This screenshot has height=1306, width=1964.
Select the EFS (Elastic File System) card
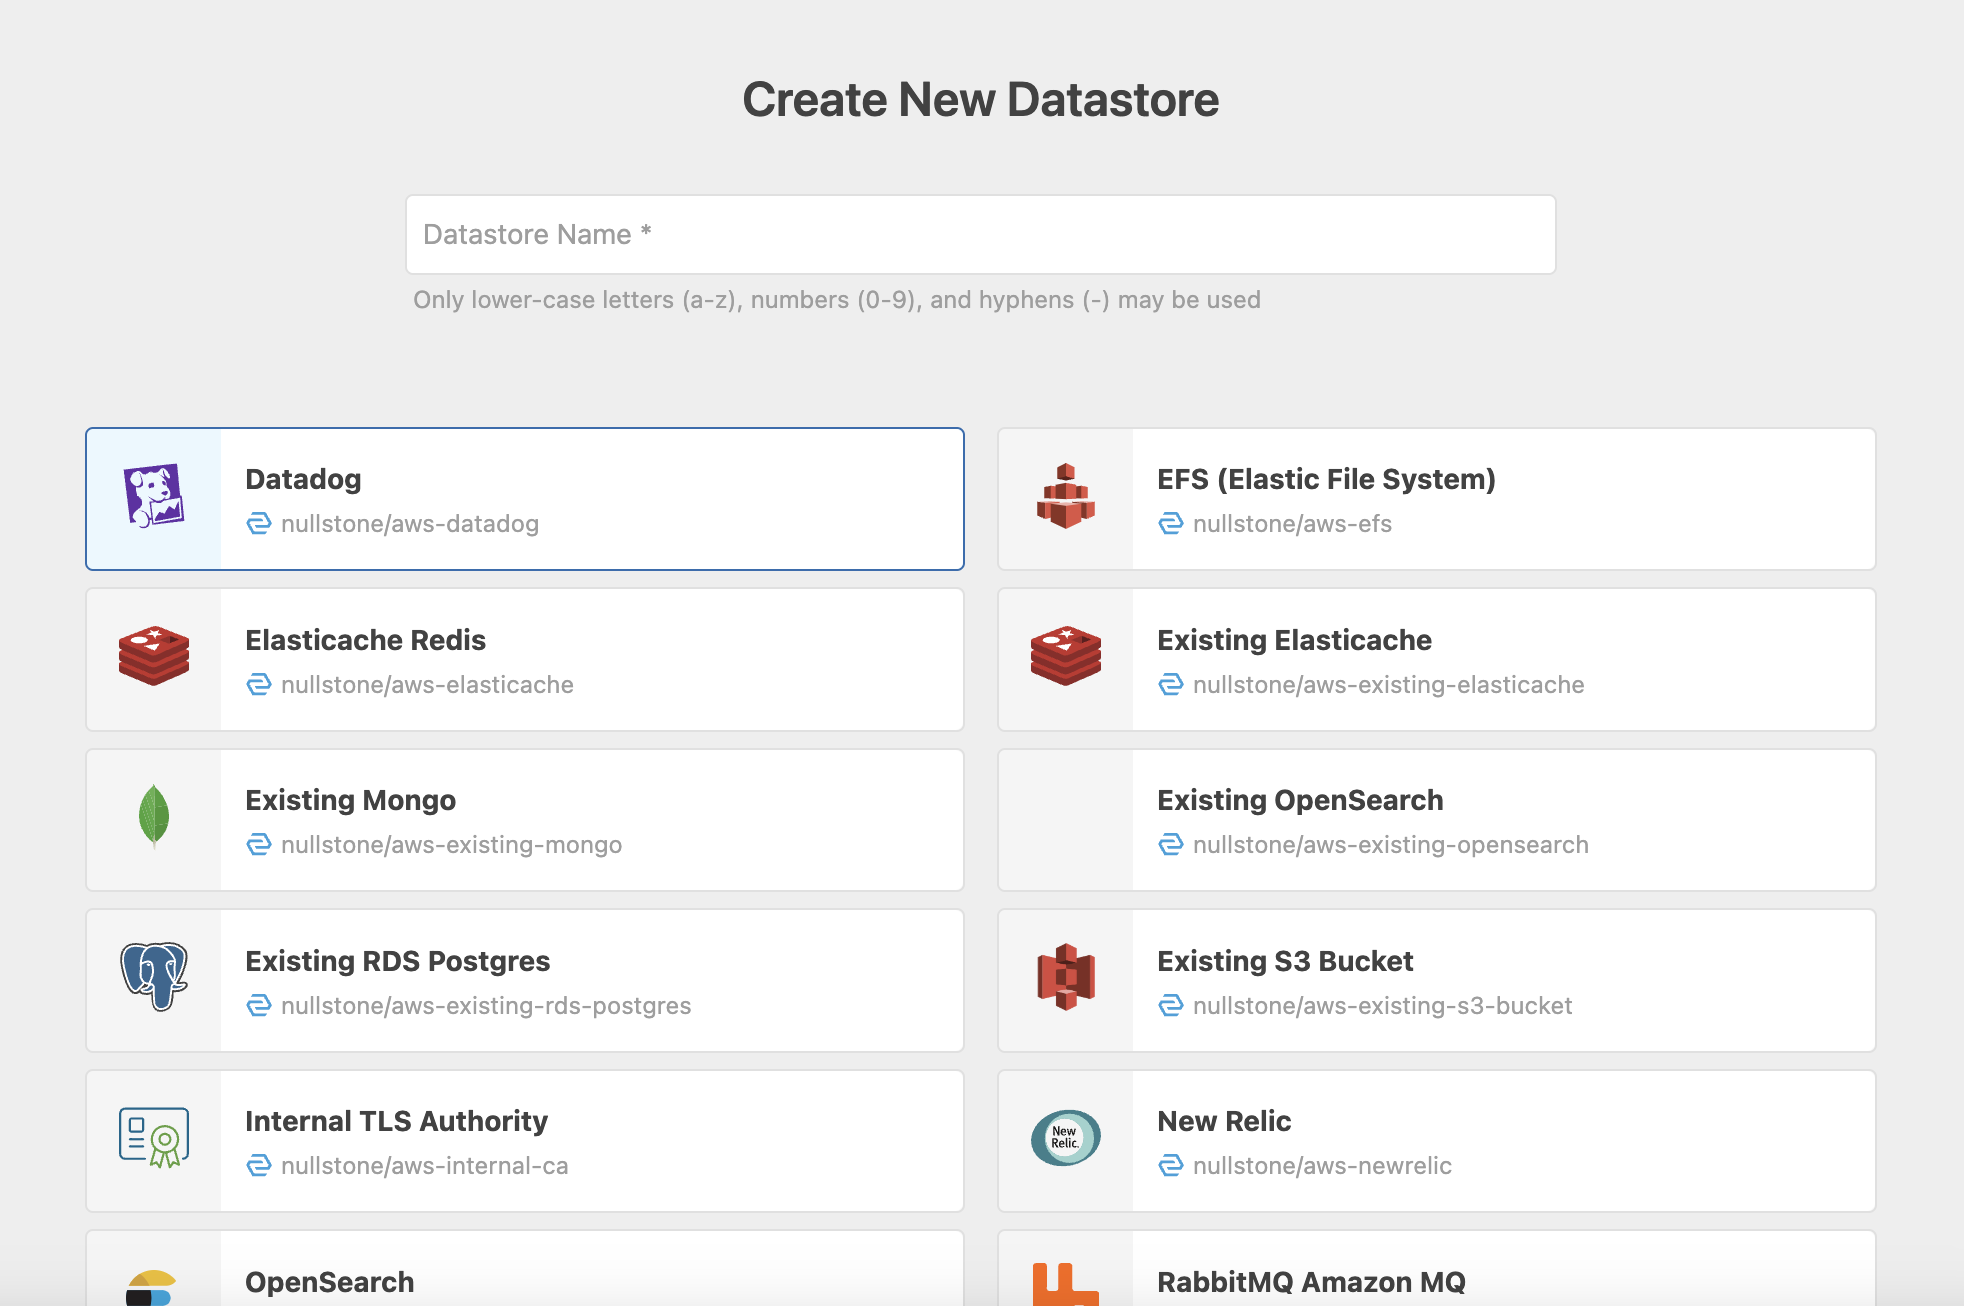pyautogui.click(x=1437, y=498)
